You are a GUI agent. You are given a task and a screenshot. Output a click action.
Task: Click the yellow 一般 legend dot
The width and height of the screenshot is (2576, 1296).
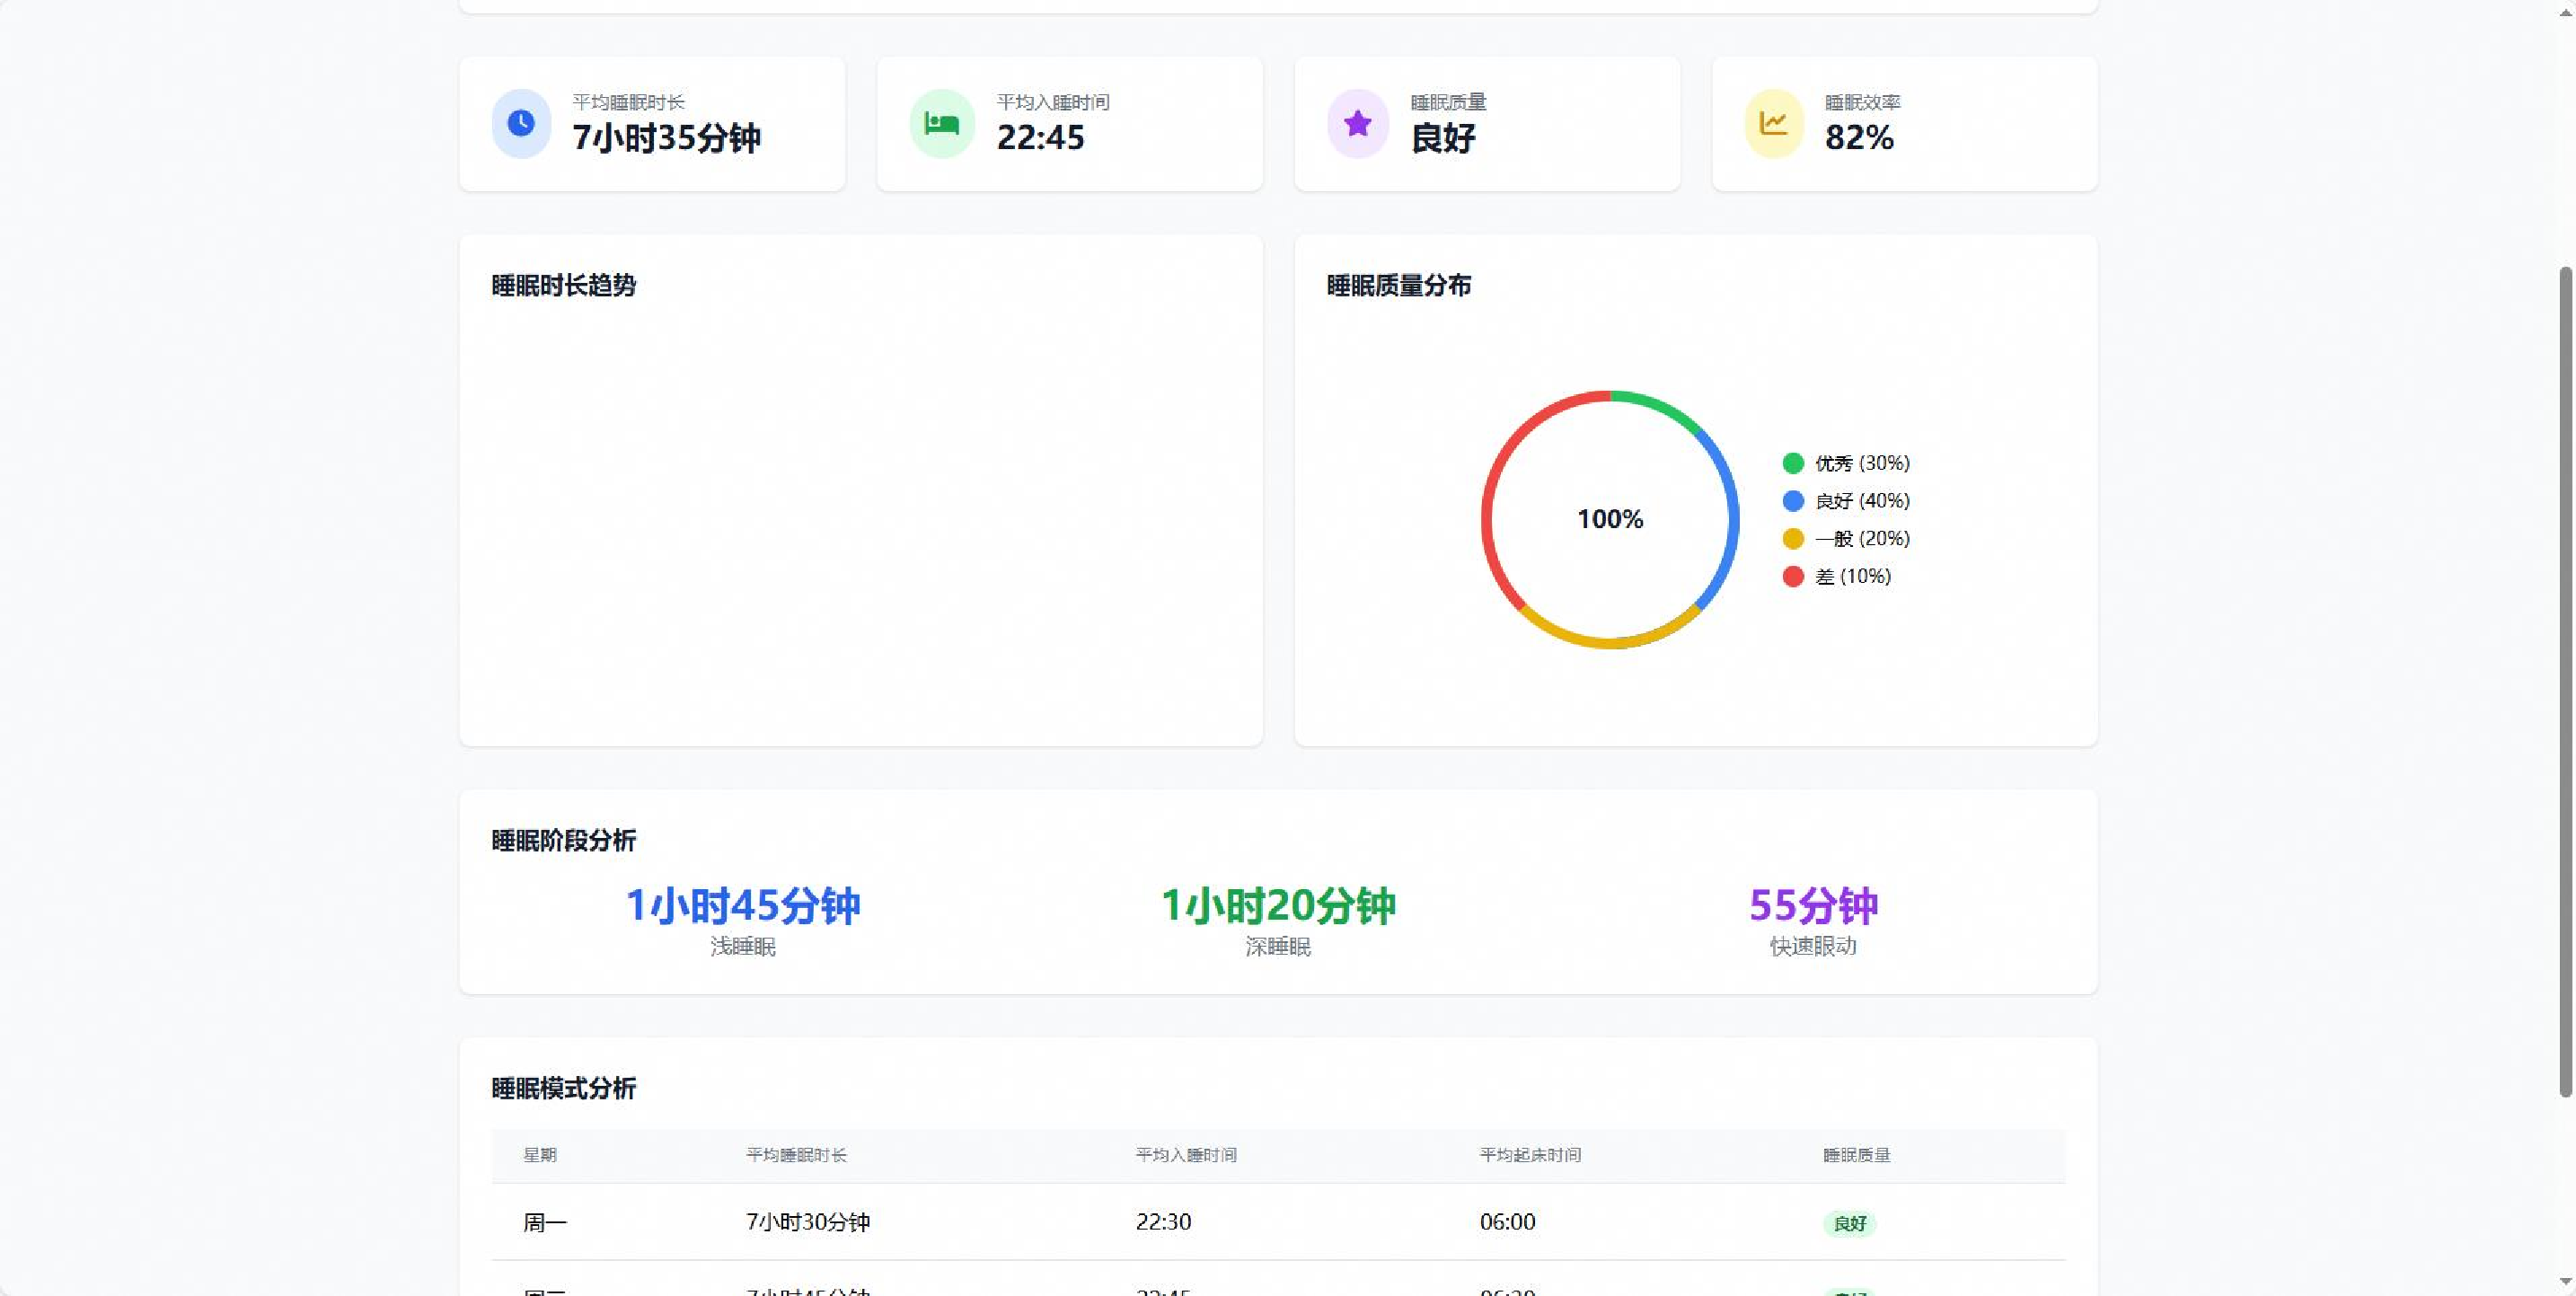click(1793, 539)
